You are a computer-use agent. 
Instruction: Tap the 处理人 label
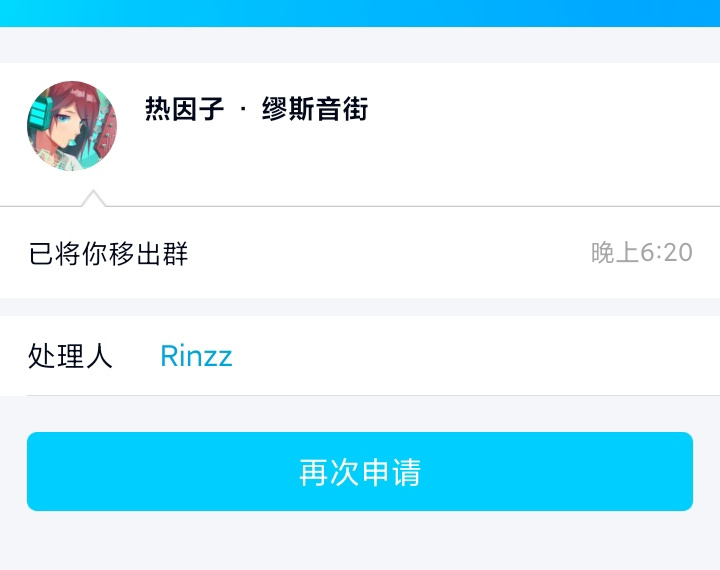[x=70, y=356]
